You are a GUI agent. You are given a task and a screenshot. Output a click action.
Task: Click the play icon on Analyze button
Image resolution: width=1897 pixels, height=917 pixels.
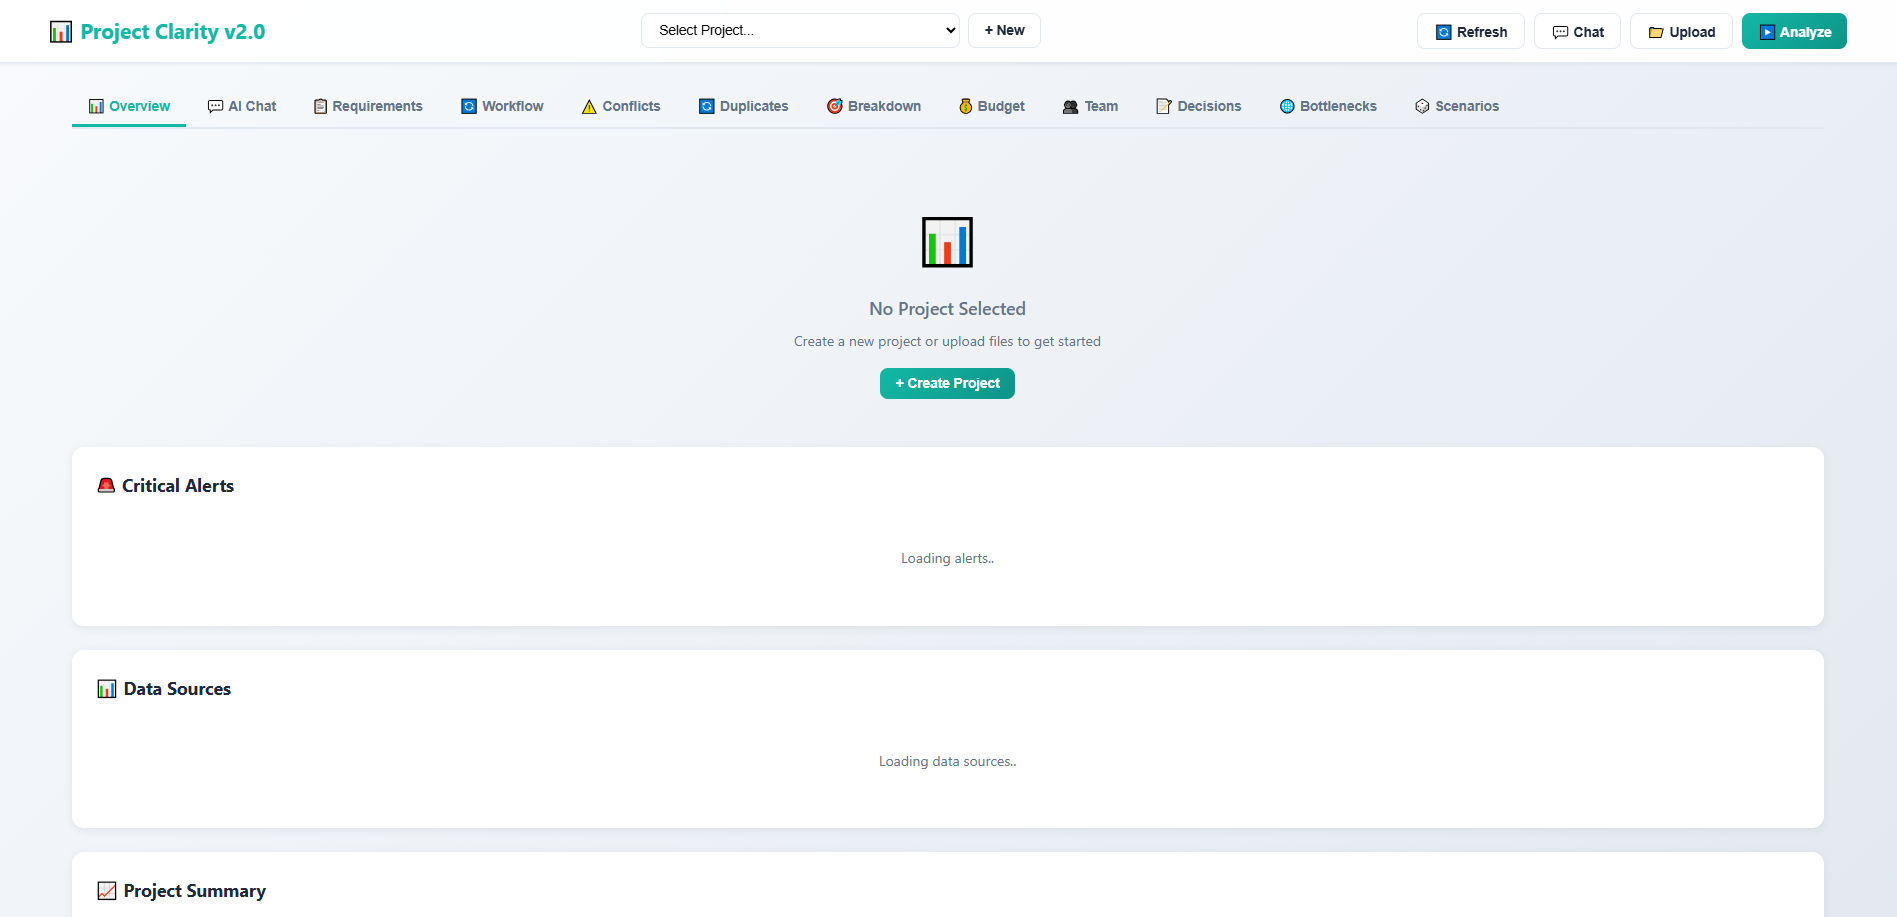[x=1767, y=32]
